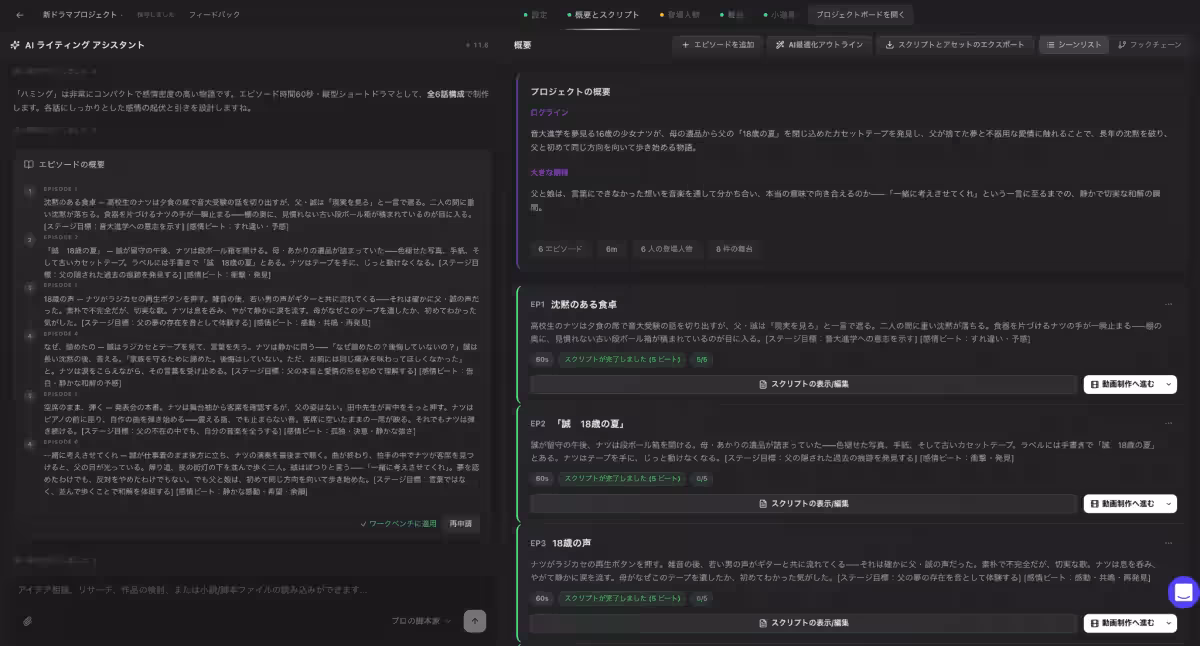Switch to フックチェーン view

point(1149,45)
